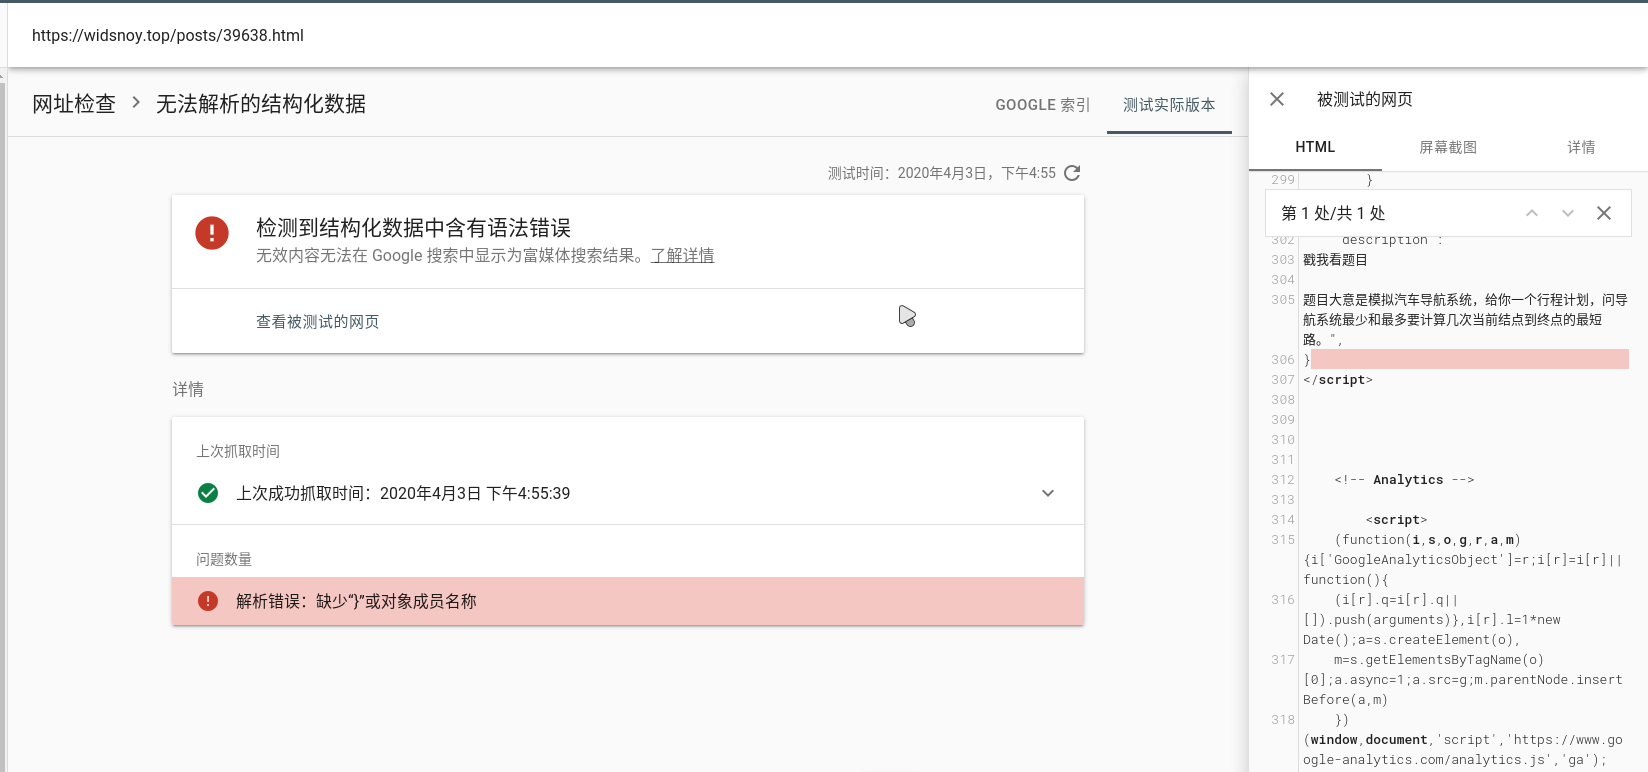Click the green success checkmark icon

tap(208, 493)
